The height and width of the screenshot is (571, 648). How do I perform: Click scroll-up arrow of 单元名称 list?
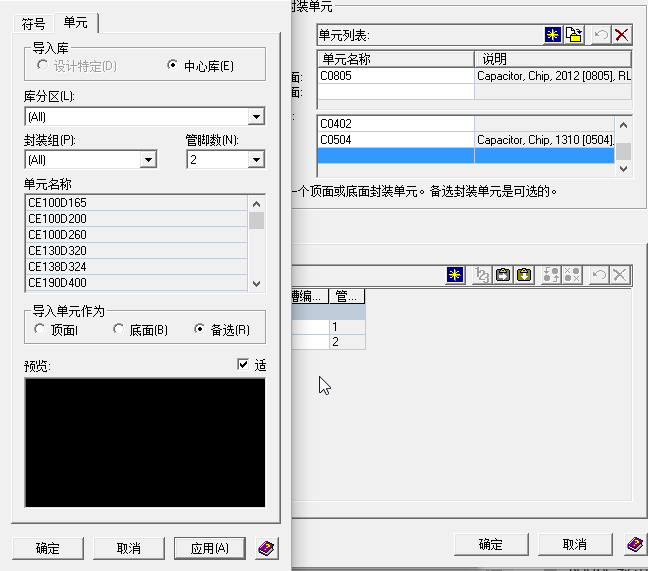pyautogui.click(x=256, y=204)
